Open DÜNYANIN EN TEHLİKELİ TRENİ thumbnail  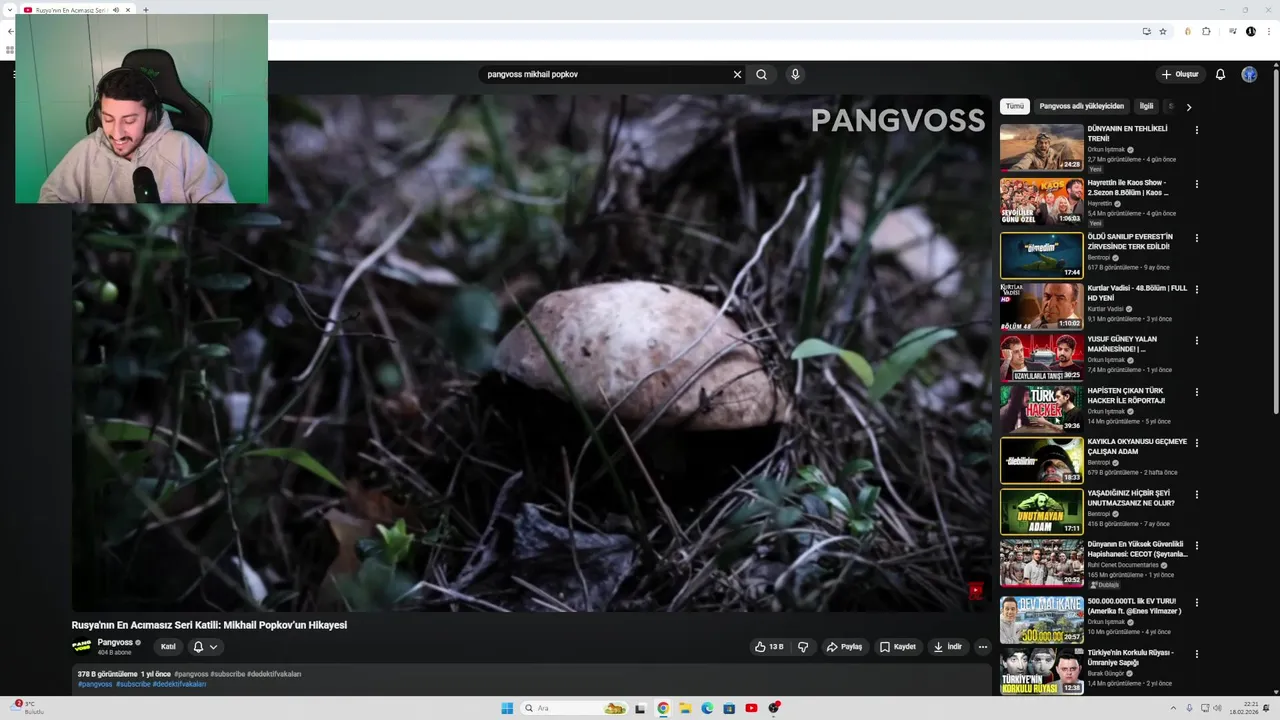[x=1042, y=147]
